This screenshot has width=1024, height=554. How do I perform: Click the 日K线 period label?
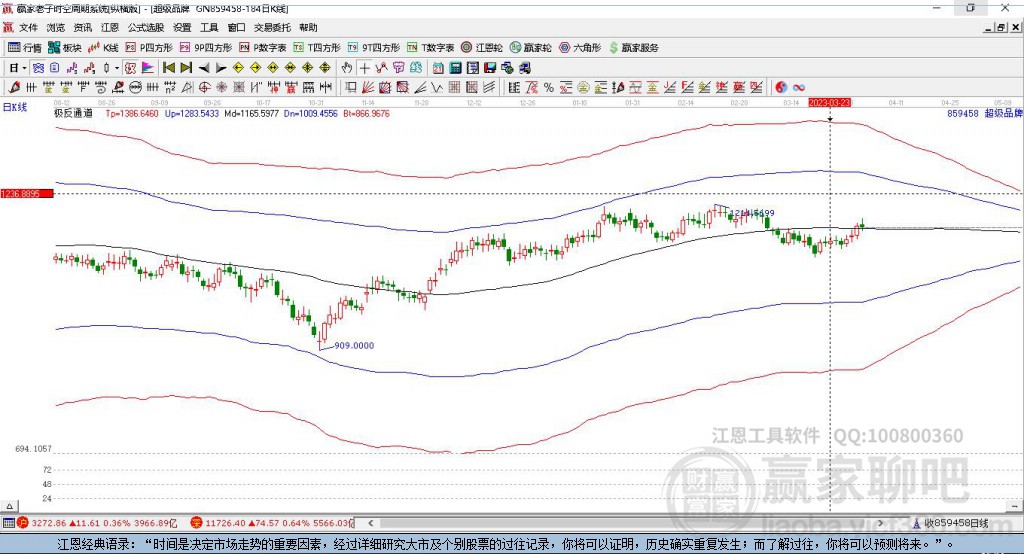pos(15,107)
